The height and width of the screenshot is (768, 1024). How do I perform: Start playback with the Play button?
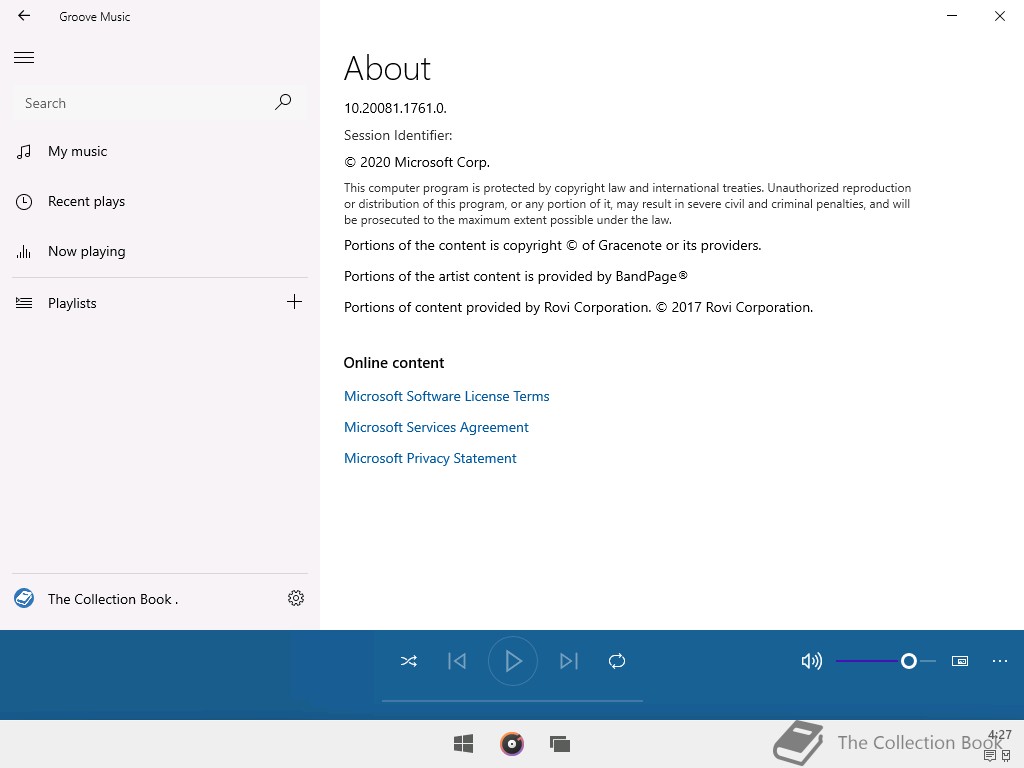[x=513, y=662]
